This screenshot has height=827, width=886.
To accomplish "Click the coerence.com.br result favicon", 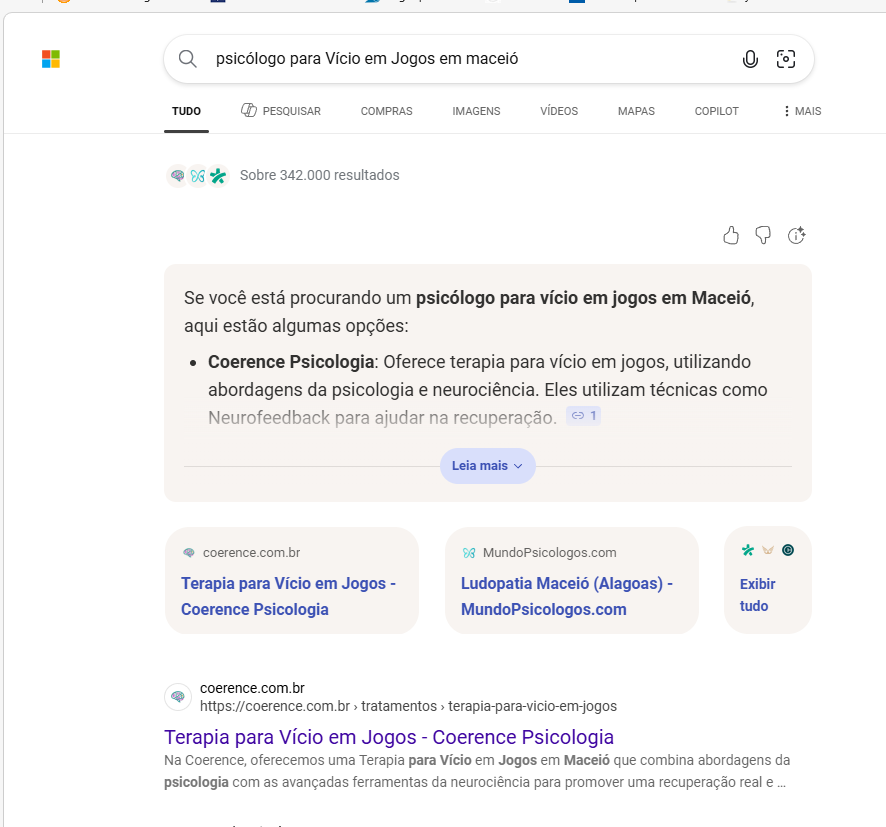I will (x=178, y=697).
